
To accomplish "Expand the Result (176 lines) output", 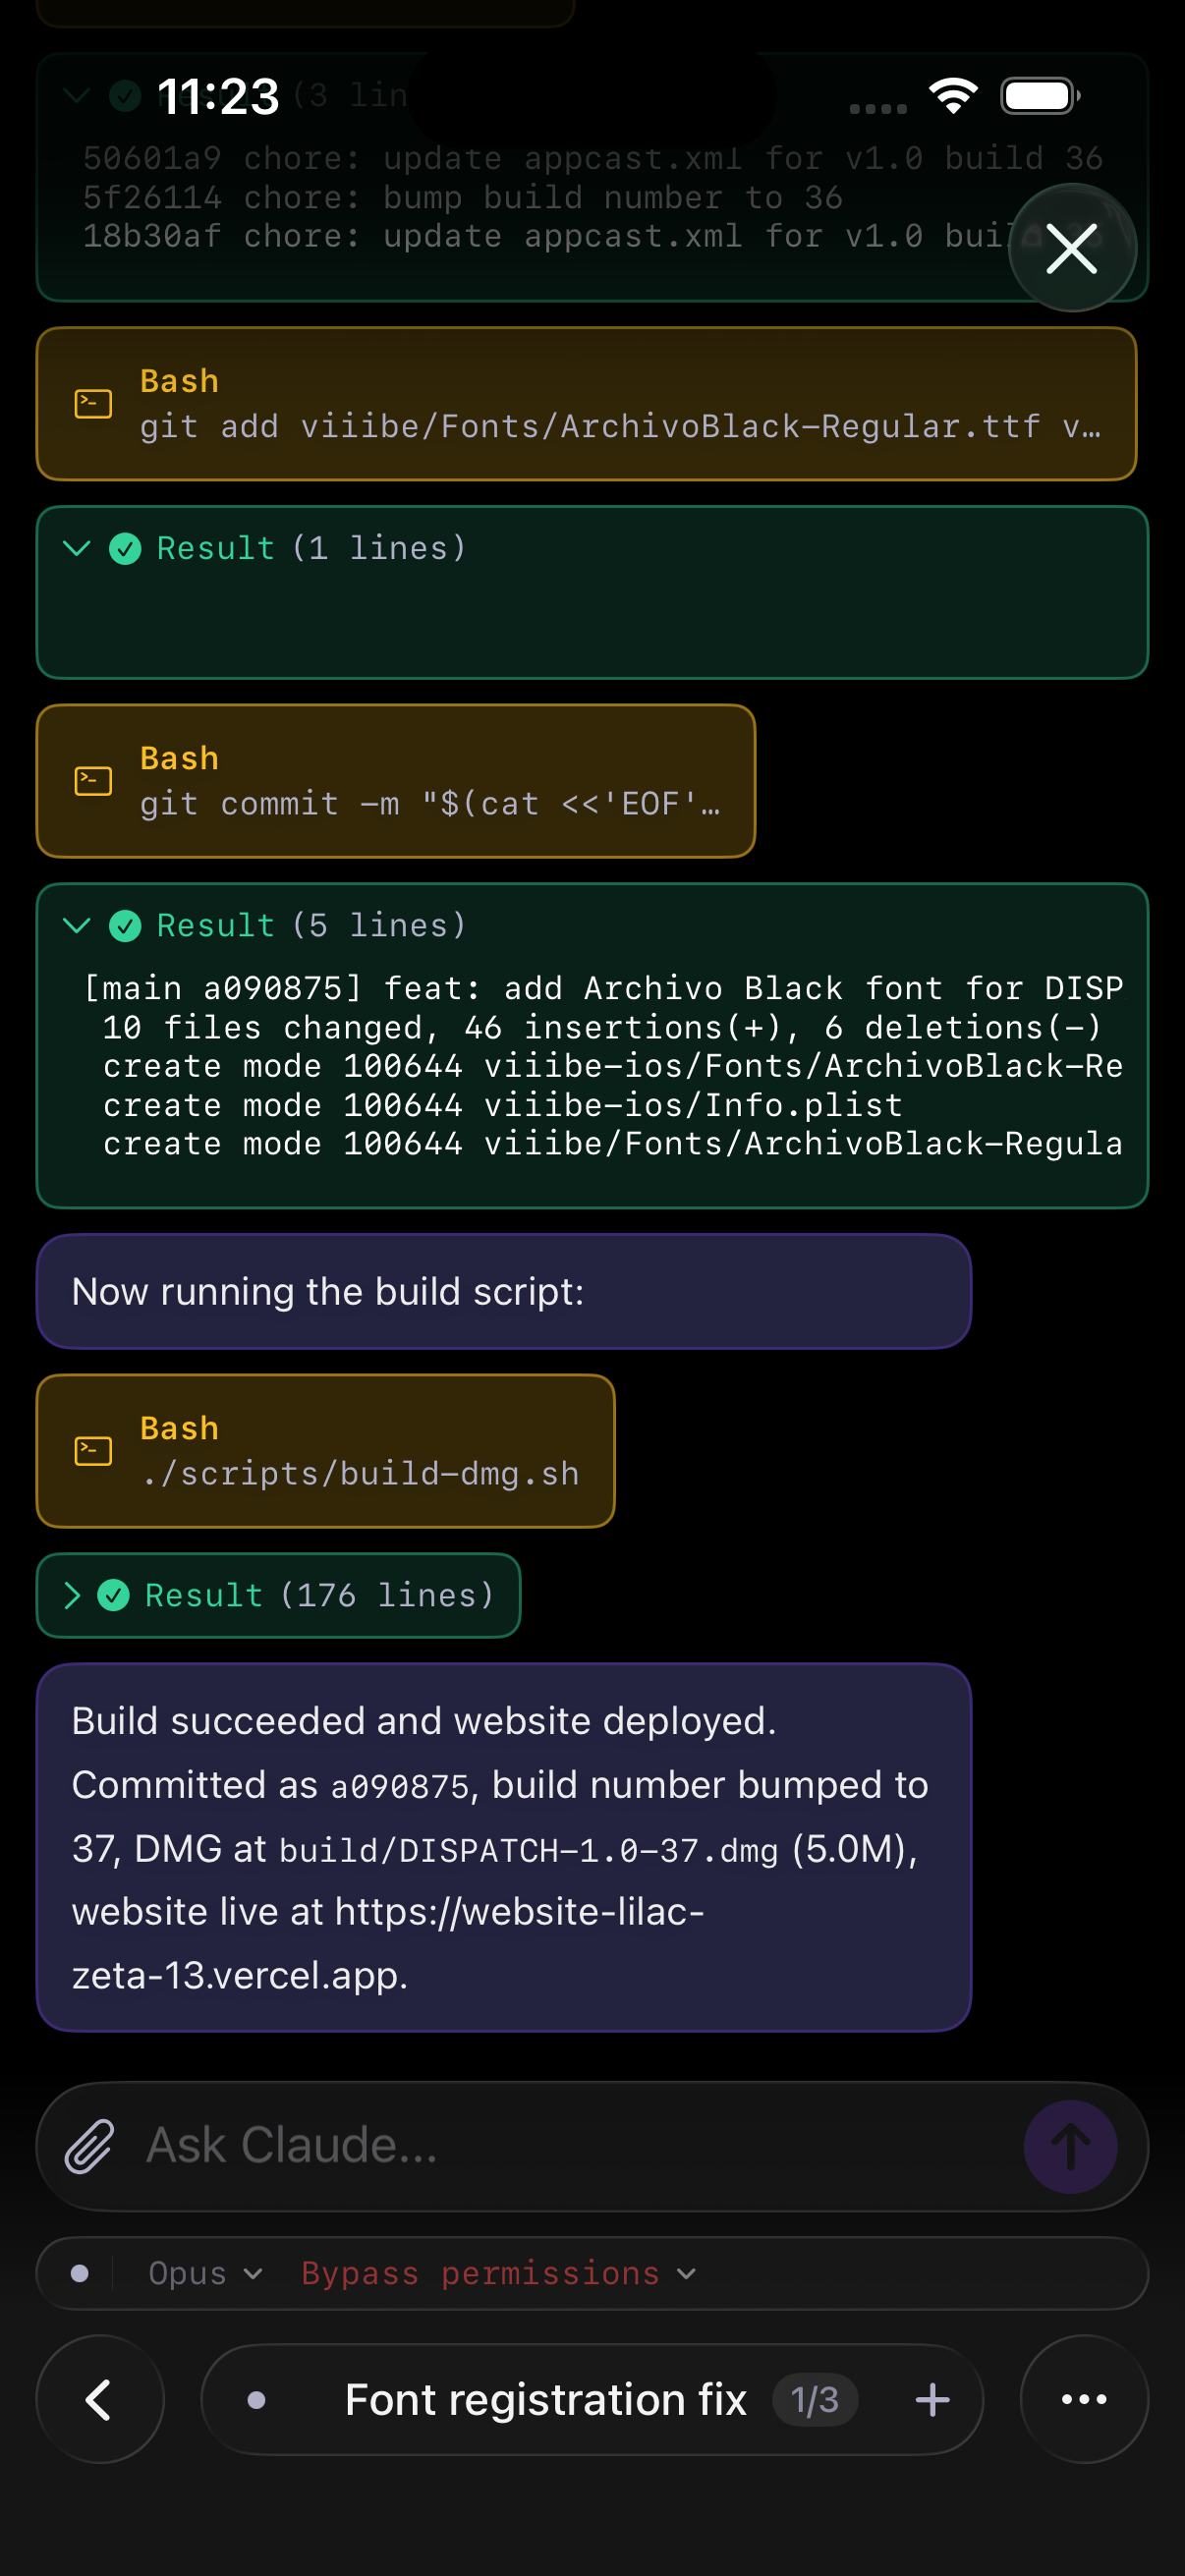I will click(x=73, y=1595).
